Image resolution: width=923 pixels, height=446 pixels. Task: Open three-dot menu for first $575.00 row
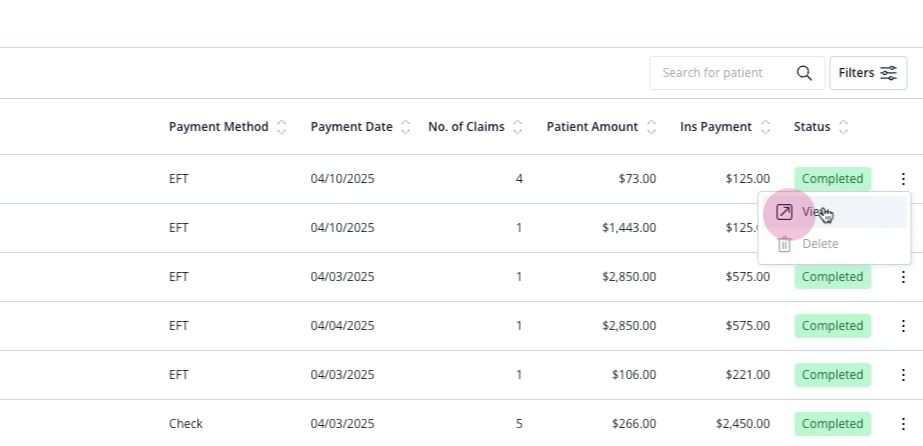click(903, 277)
